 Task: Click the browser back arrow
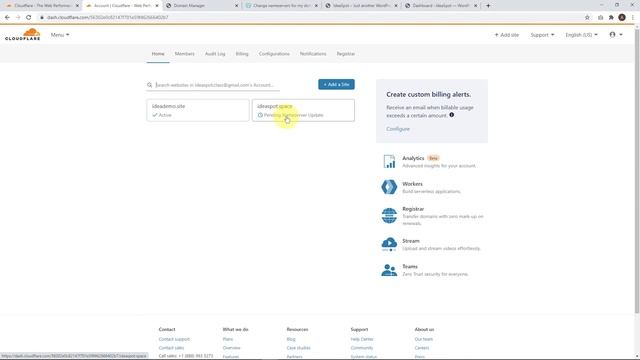point(7,18)
